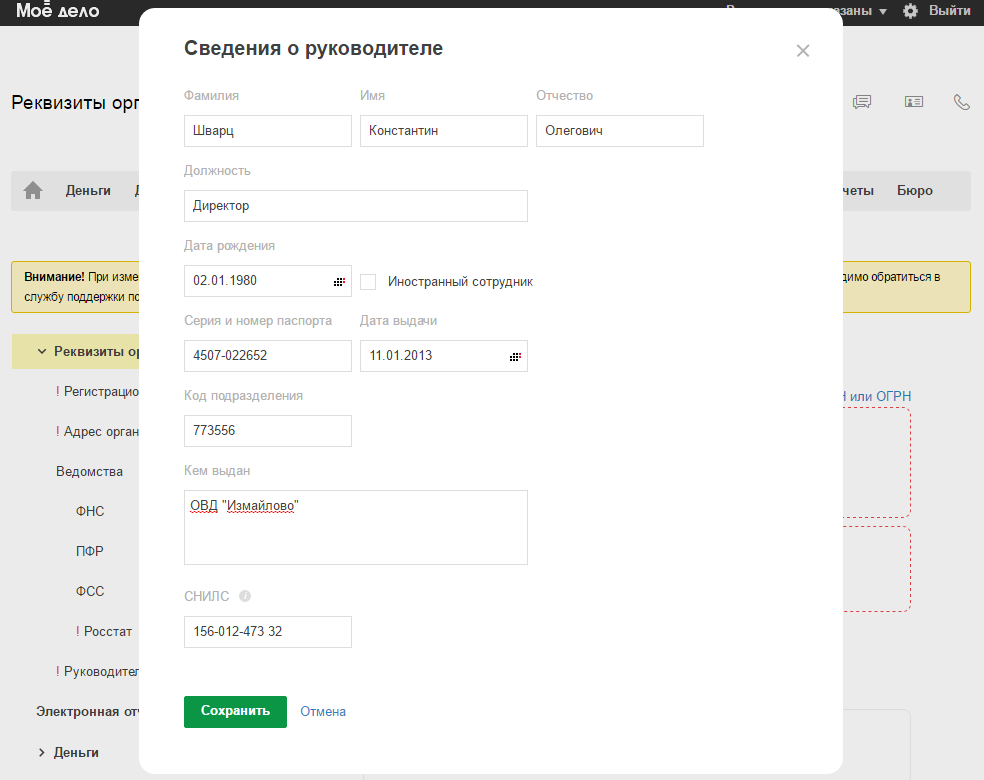Expand the Деньги sidebar section
The height and width of the screenshot is (780, 984).
click(x=42, y=752)
